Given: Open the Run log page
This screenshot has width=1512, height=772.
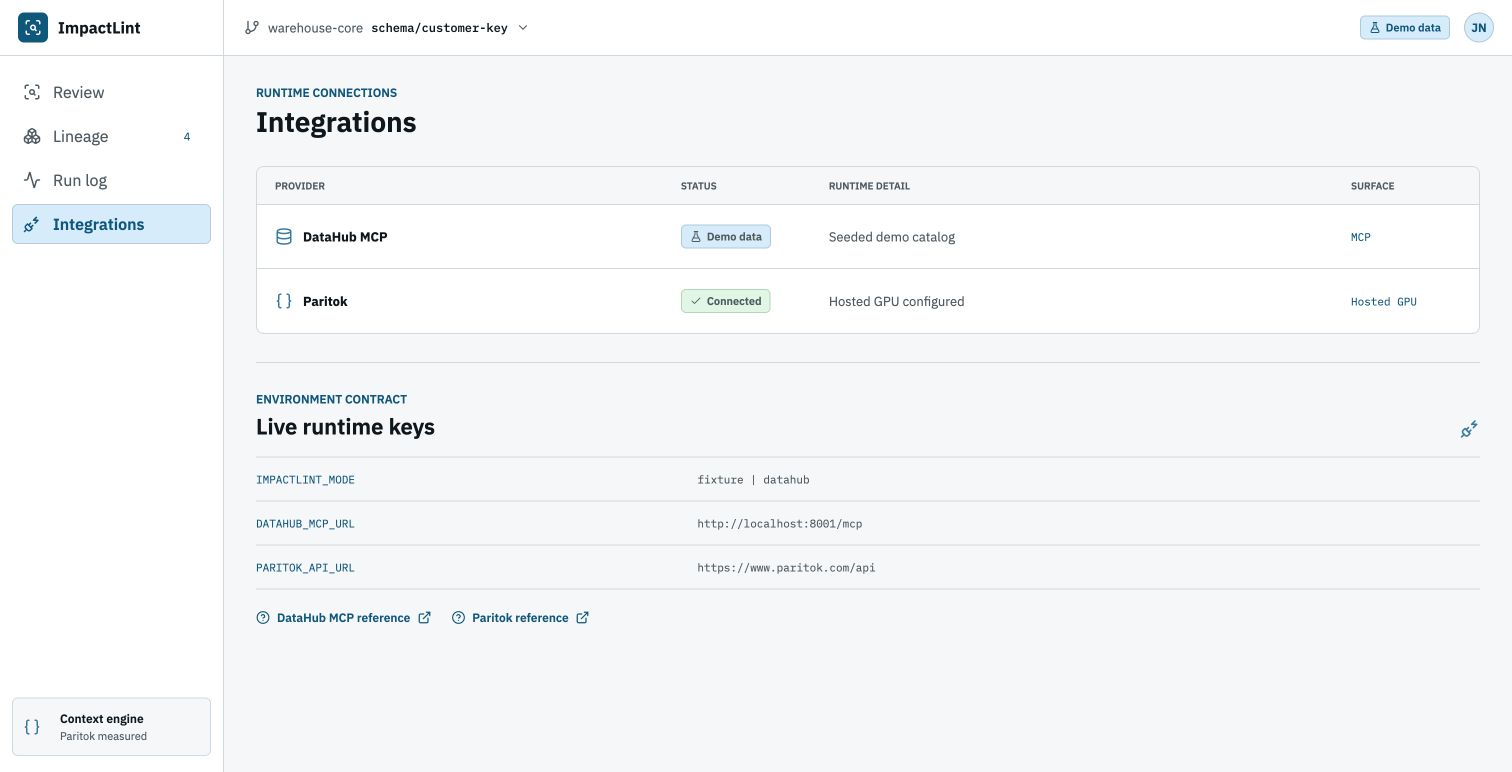Looking at the screenshot, I should 111,180.
